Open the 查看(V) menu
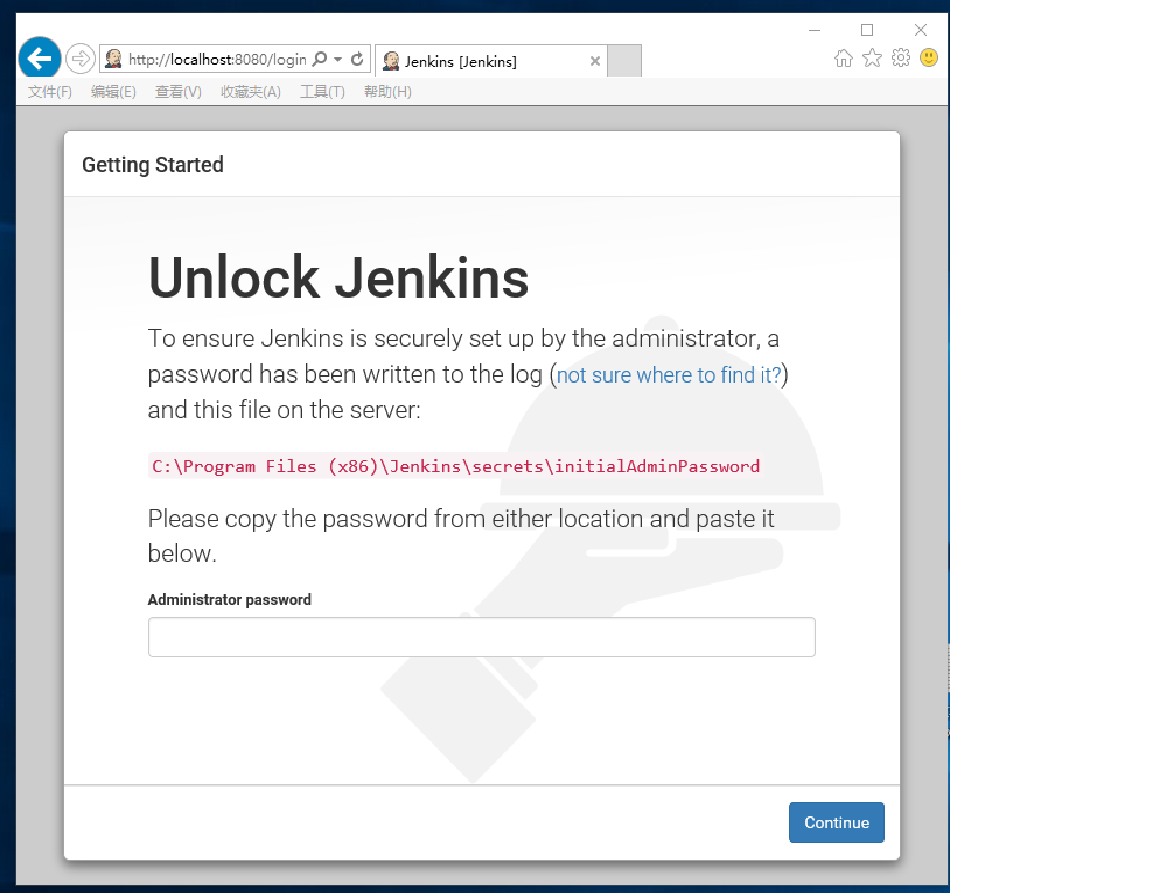This screenshot has width=1152, height=893. (x=178, y=92)
